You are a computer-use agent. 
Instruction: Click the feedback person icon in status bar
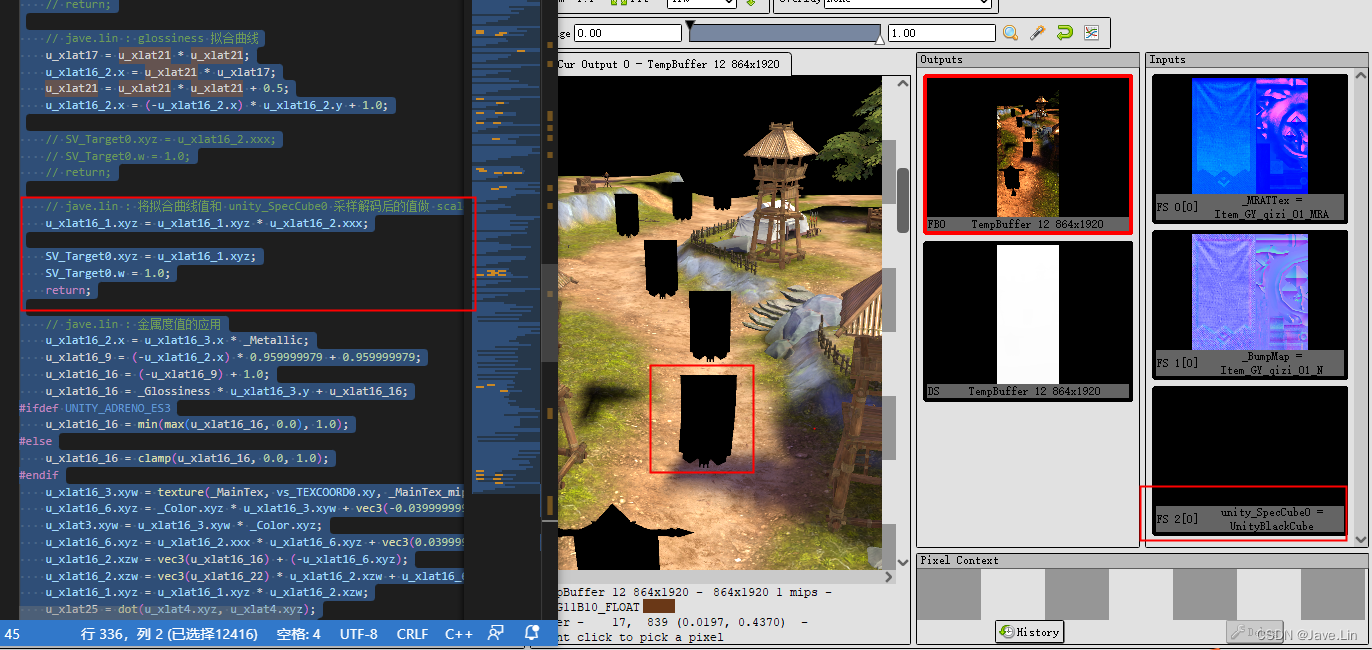click(x=494, y=633)
